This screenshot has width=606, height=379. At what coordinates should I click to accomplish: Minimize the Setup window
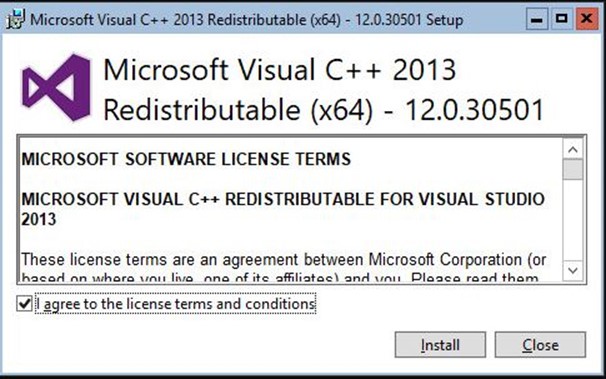click(537, 19)
